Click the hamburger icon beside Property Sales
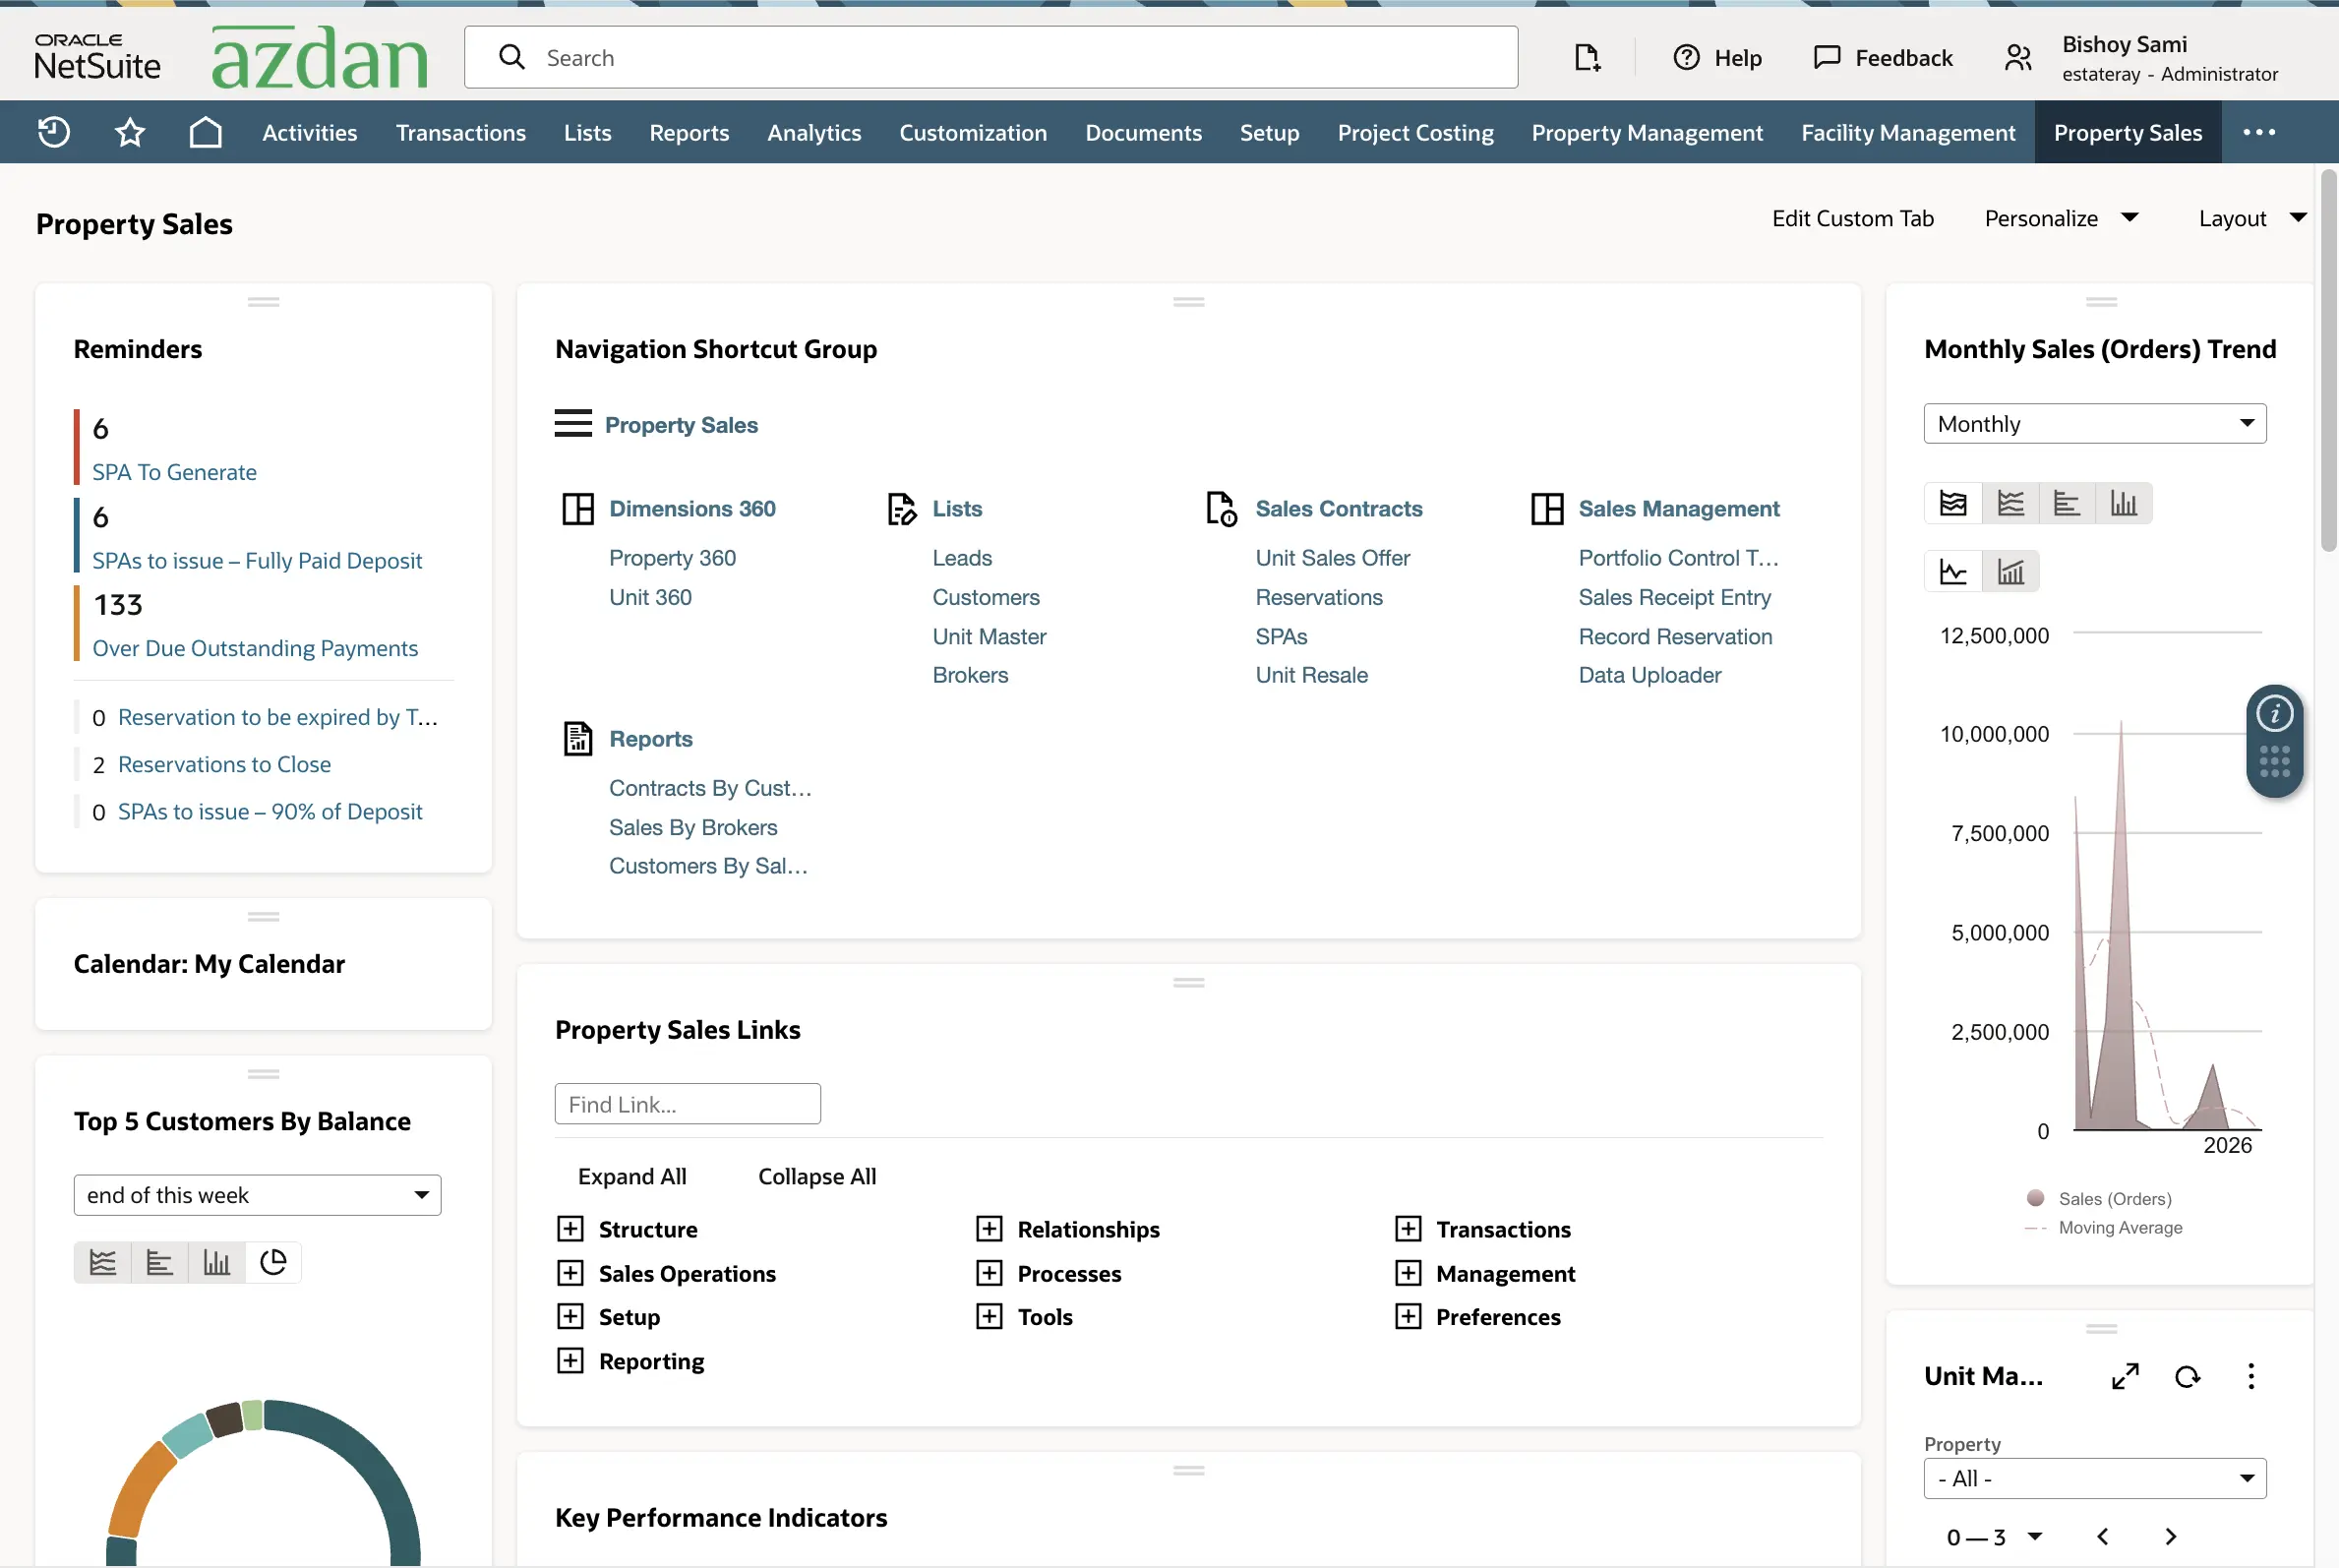The image size is (2339, 1568). [573, 424]
